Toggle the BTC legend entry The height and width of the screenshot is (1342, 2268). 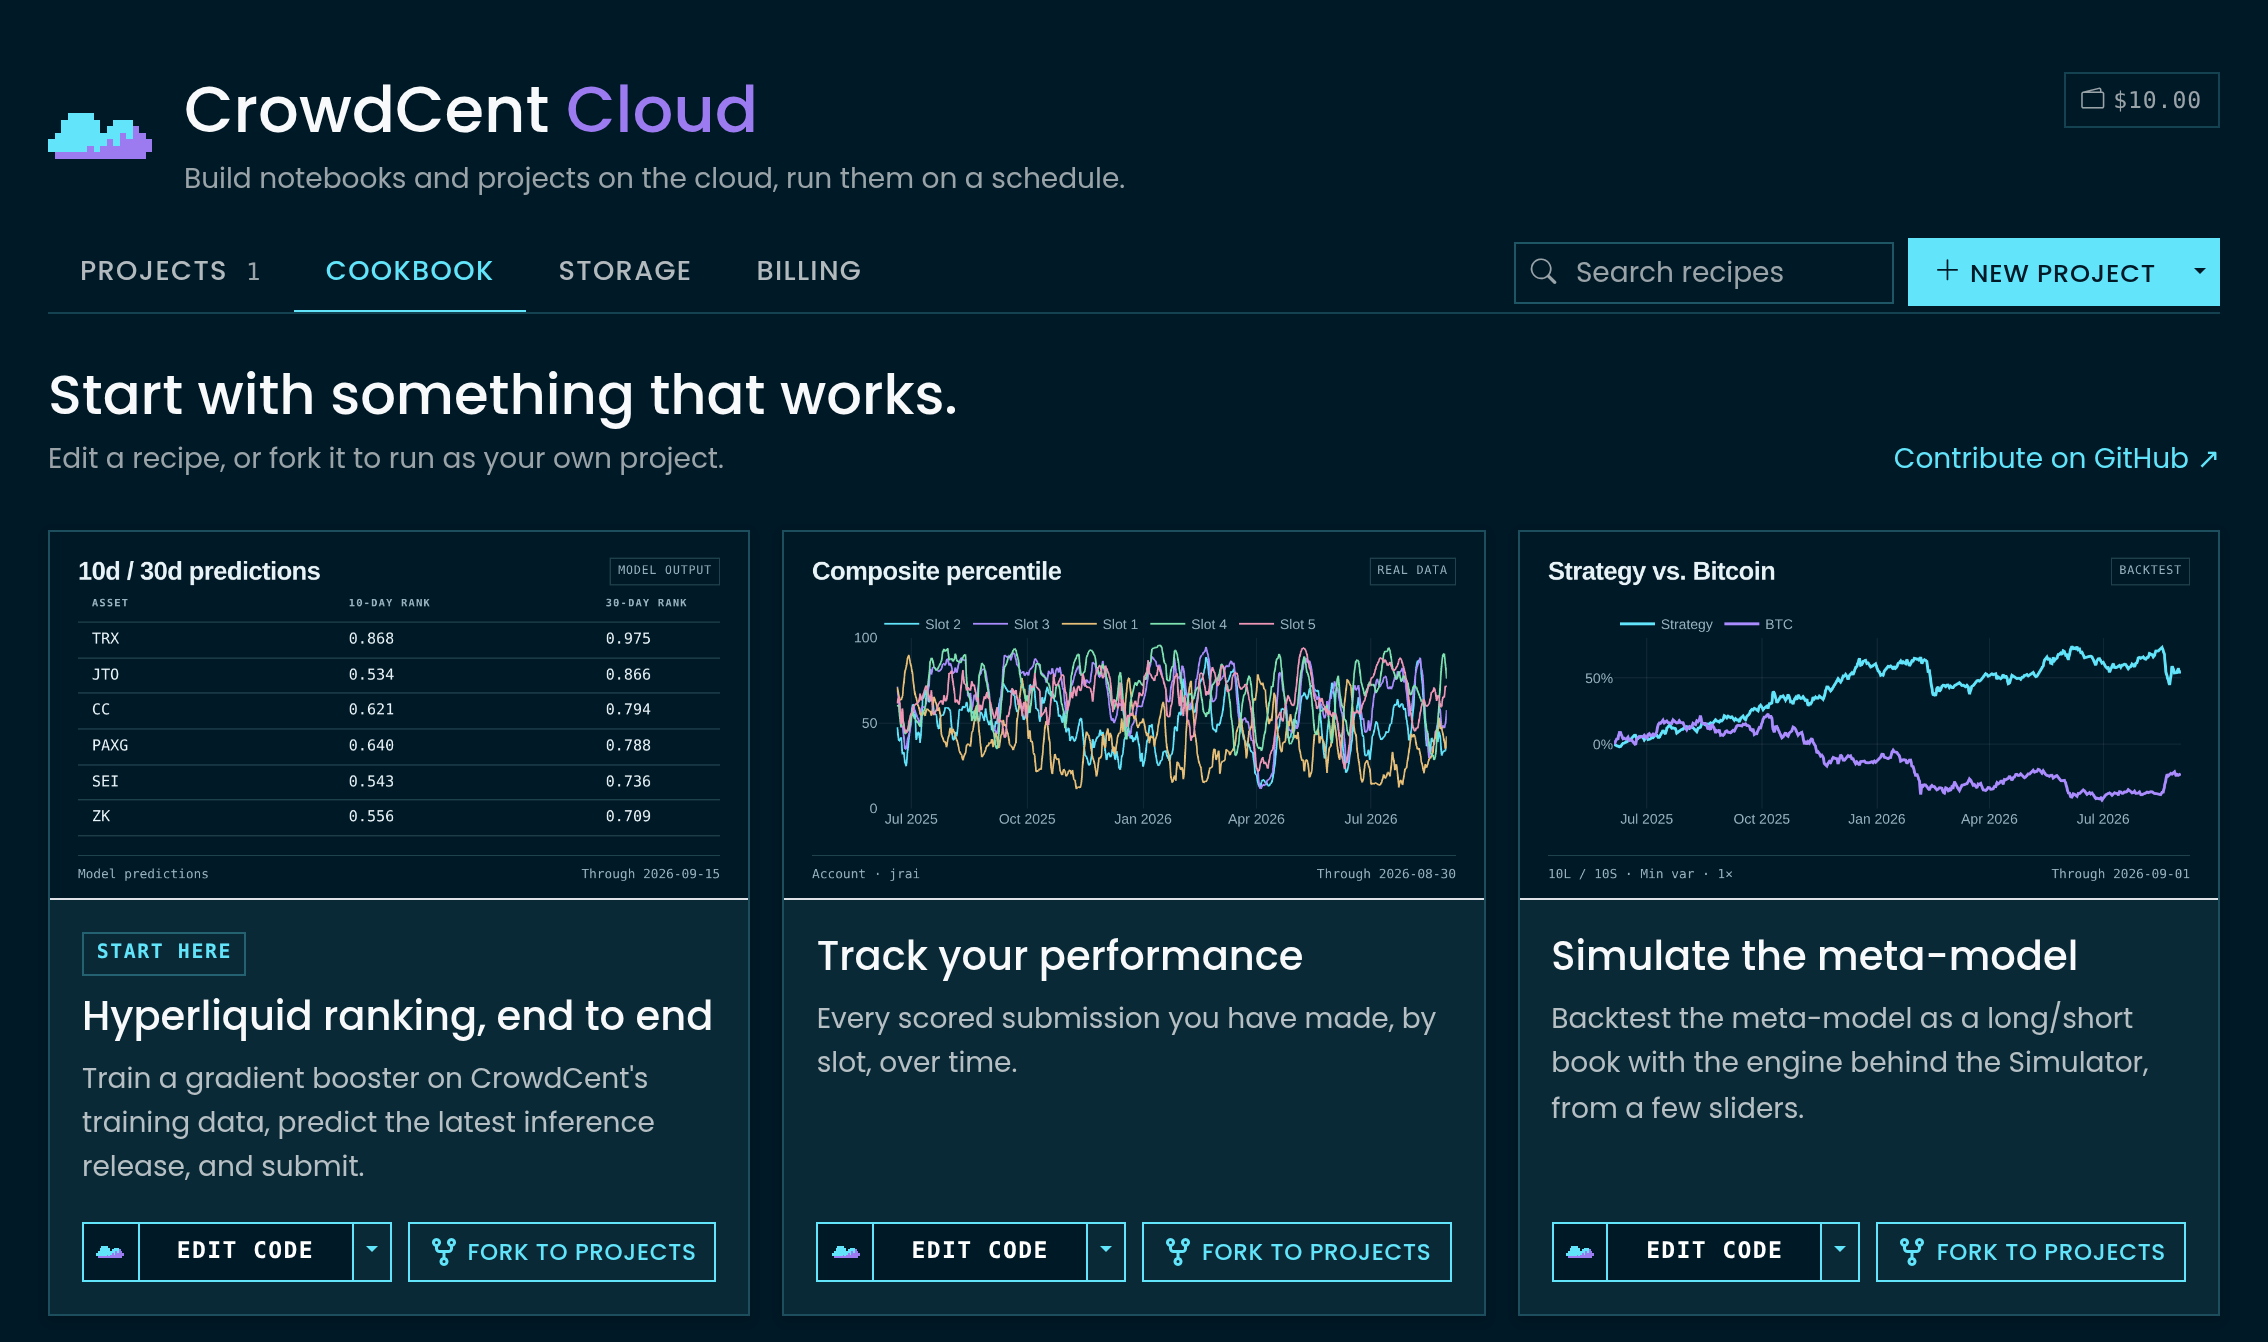pyautogui.click(x=1759, y=624)
